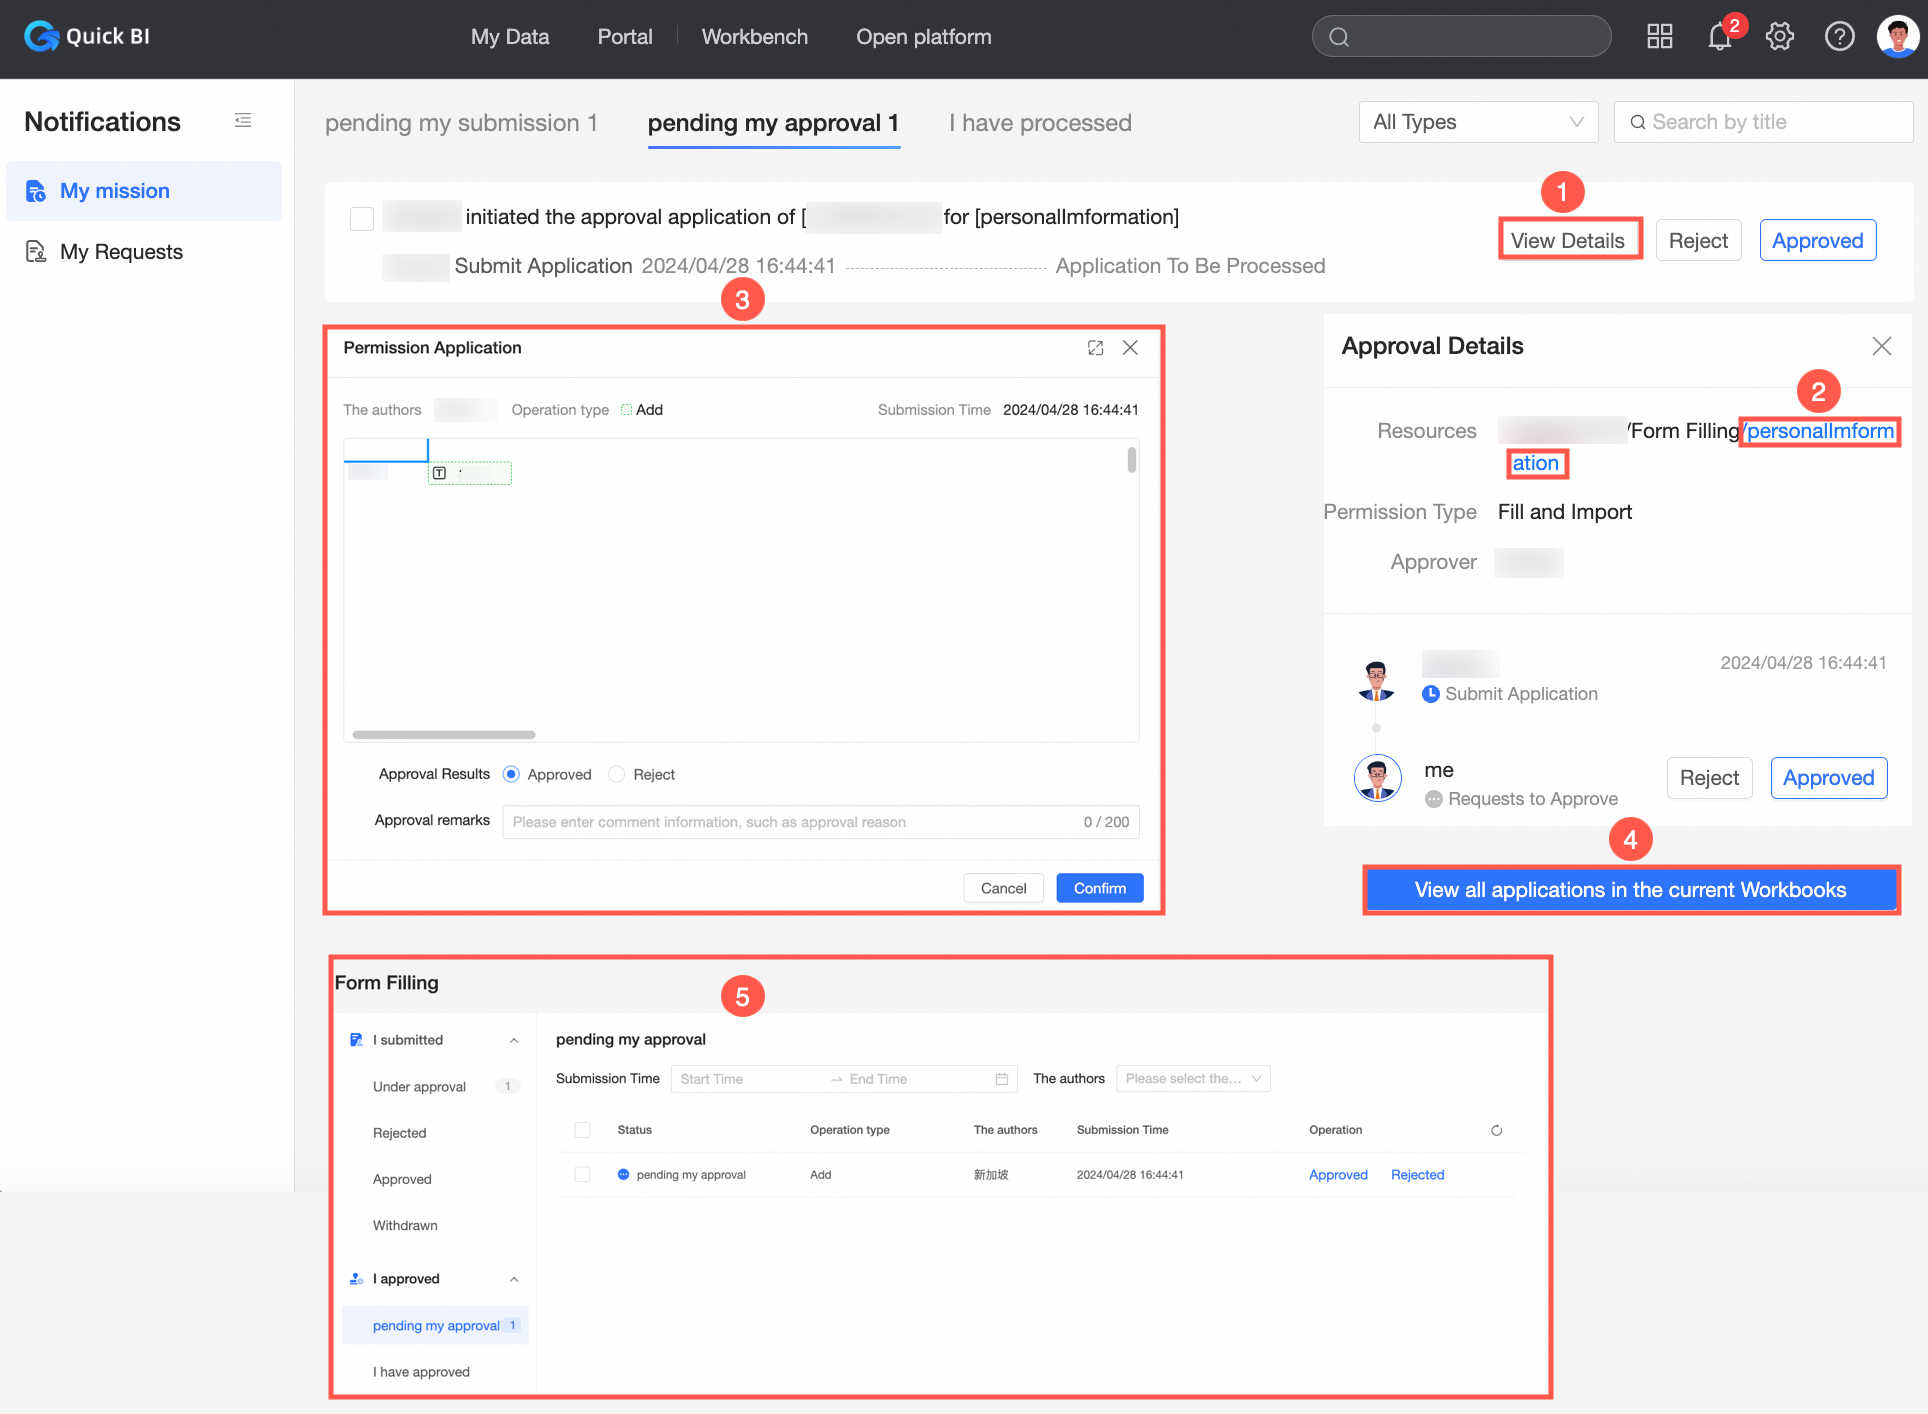Tick the checkbox beside the approval application
The width and height of the screenshot is (1928, 1414).
point(362,218)
